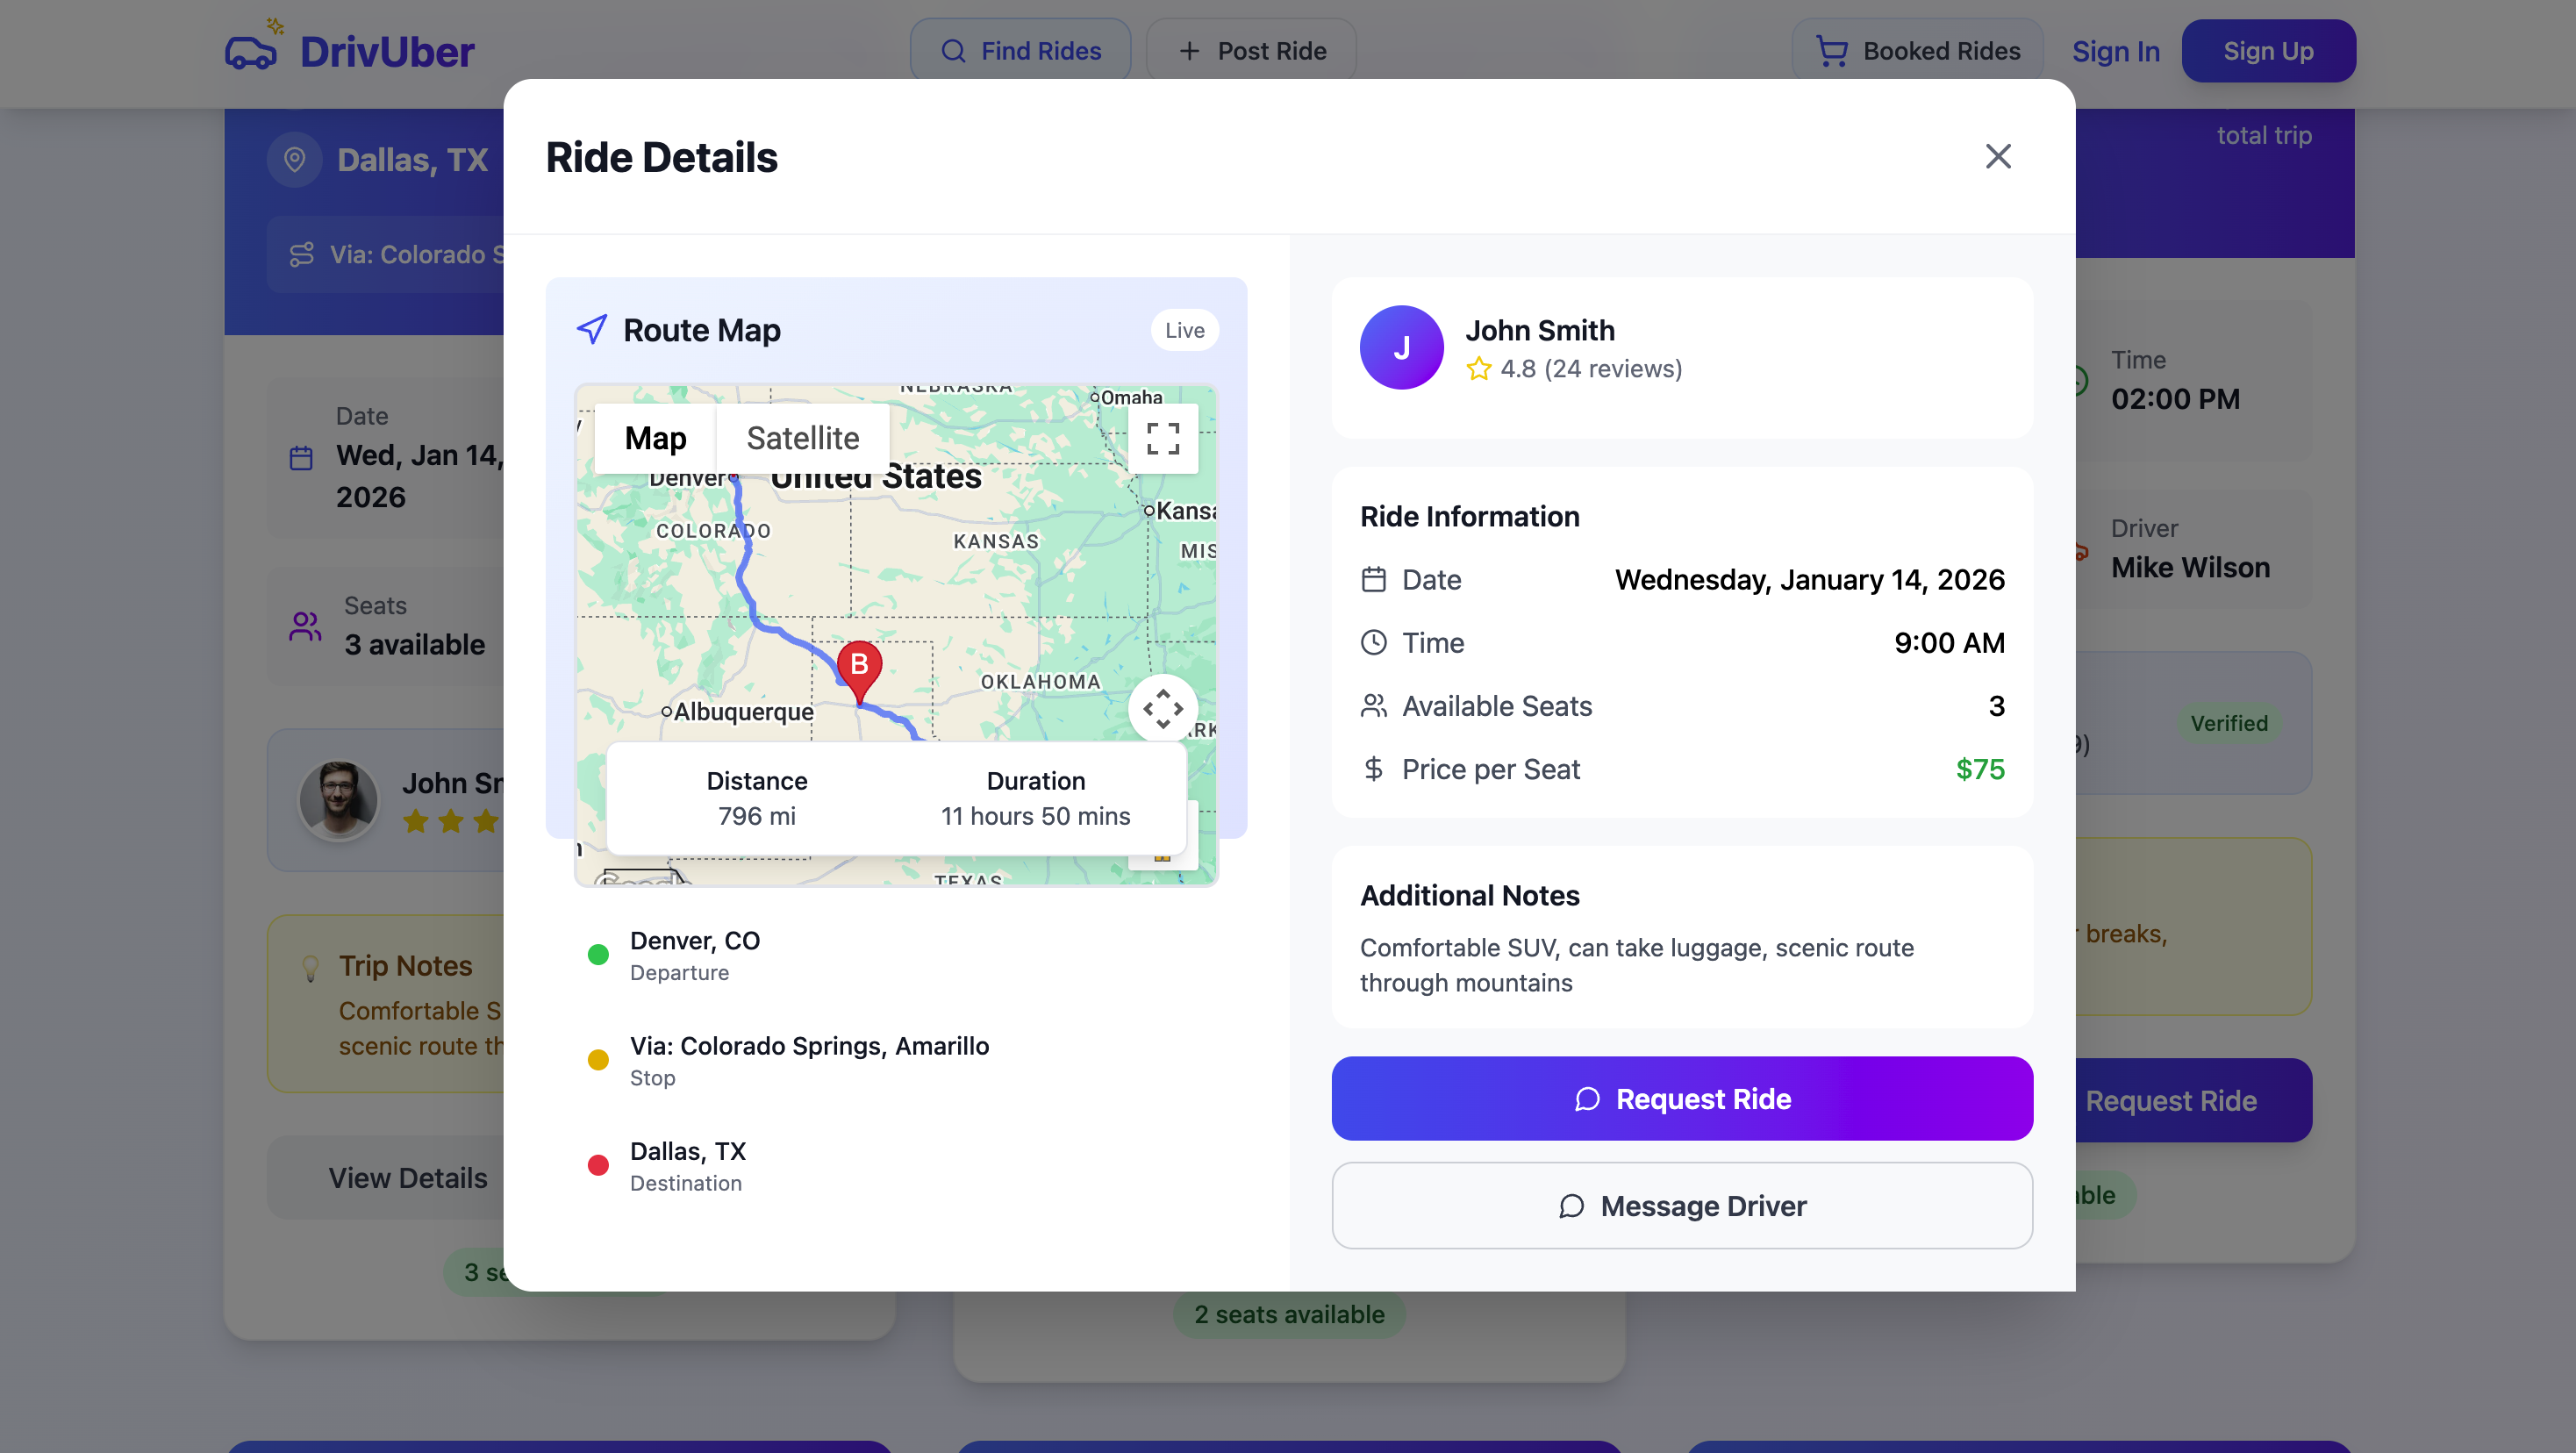This screenshot has width=2576, height=1453.
Task: Click the Live badge on Route Map
Action: point(1184,330)
